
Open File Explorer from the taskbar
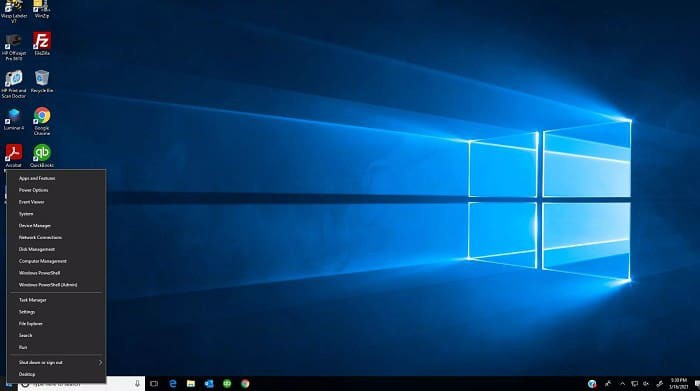click(x=191, y=383)
